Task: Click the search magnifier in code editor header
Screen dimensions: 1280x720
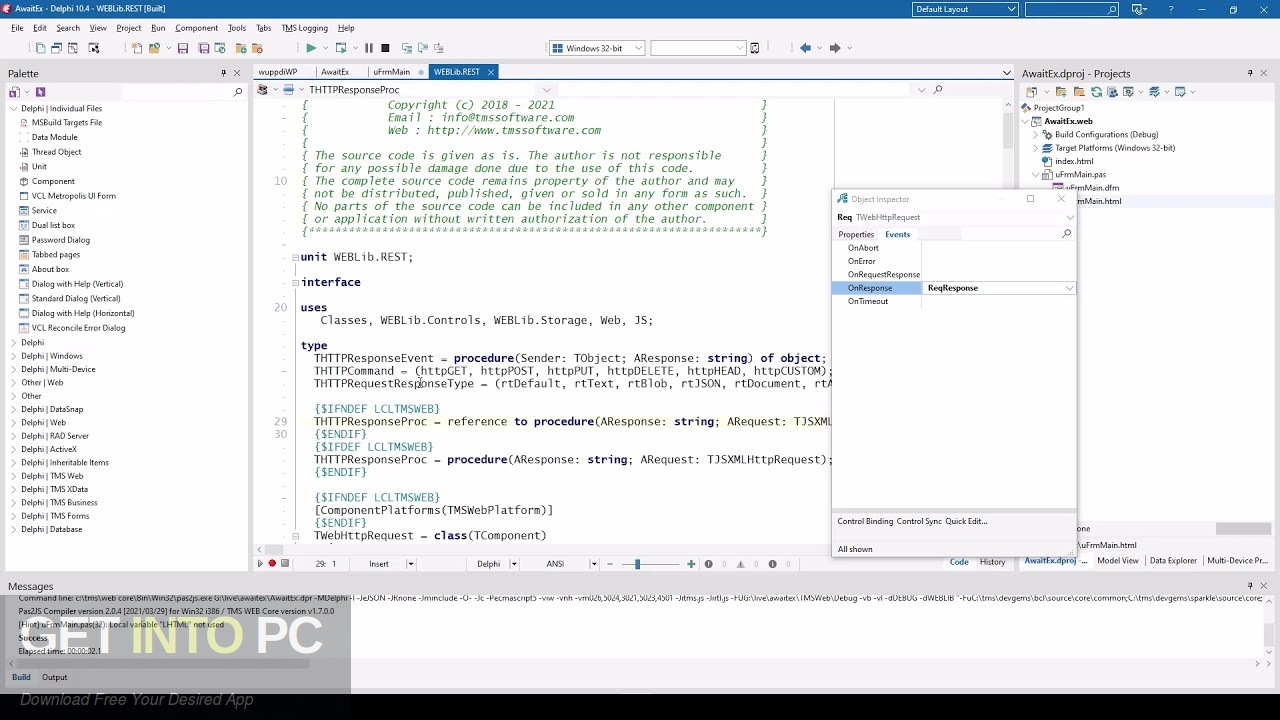Action: click(938, 90)
